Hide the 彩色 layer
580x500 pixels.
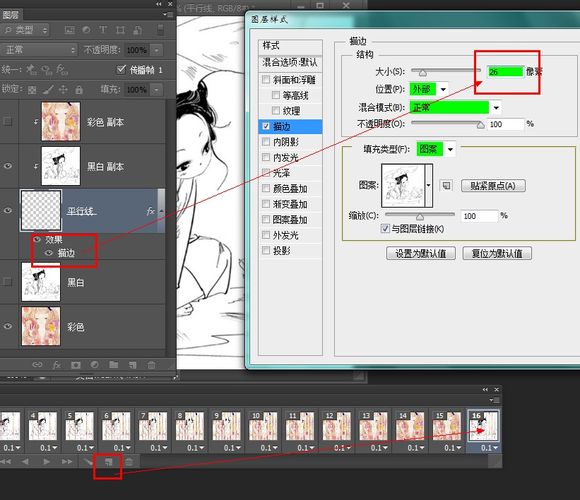[8, 326]
